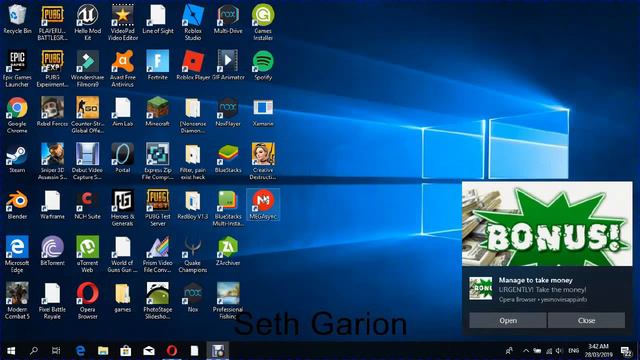Image resolution: width=640 pixels, height=360 pixels.
Task: Open GIF Animator shortcut
Action: pyautogui.click(x=228, y=65)
